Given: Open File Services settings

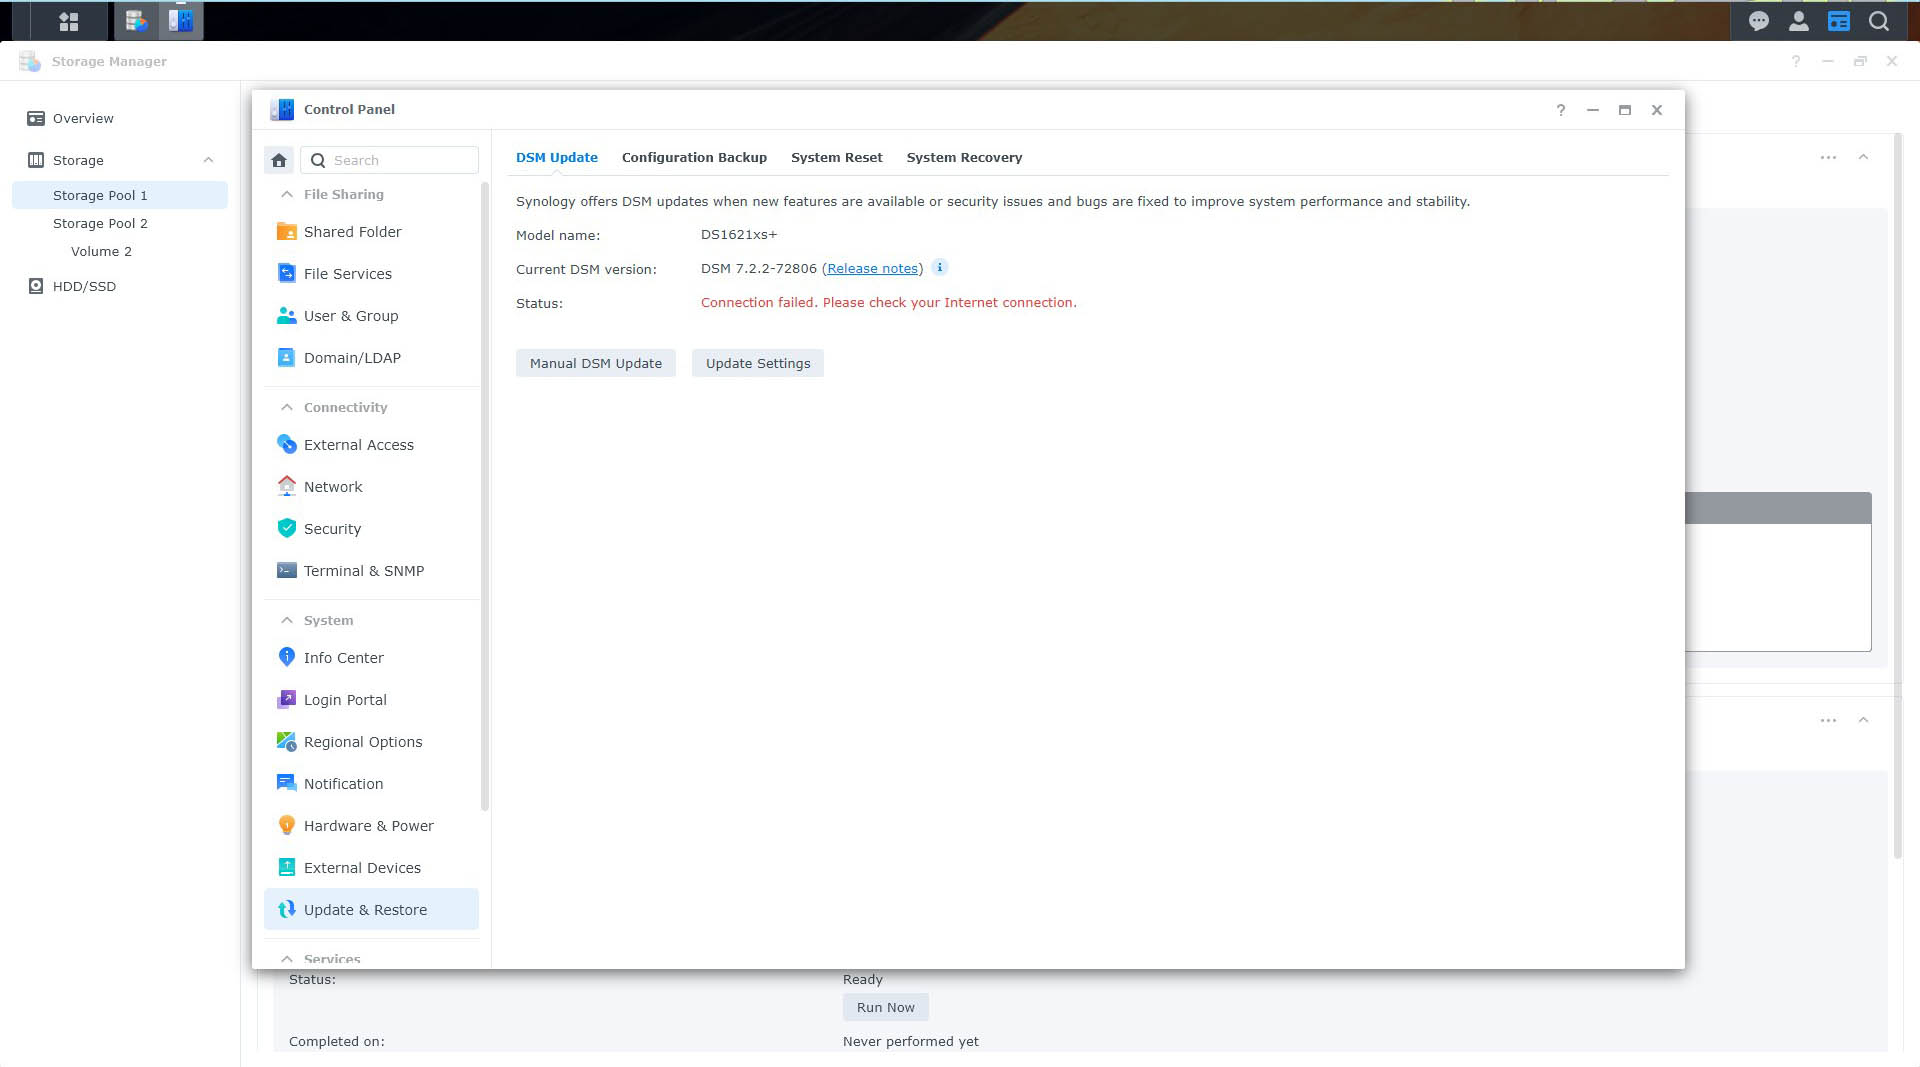Looking at the screenshot, I should tap(371, 274).
